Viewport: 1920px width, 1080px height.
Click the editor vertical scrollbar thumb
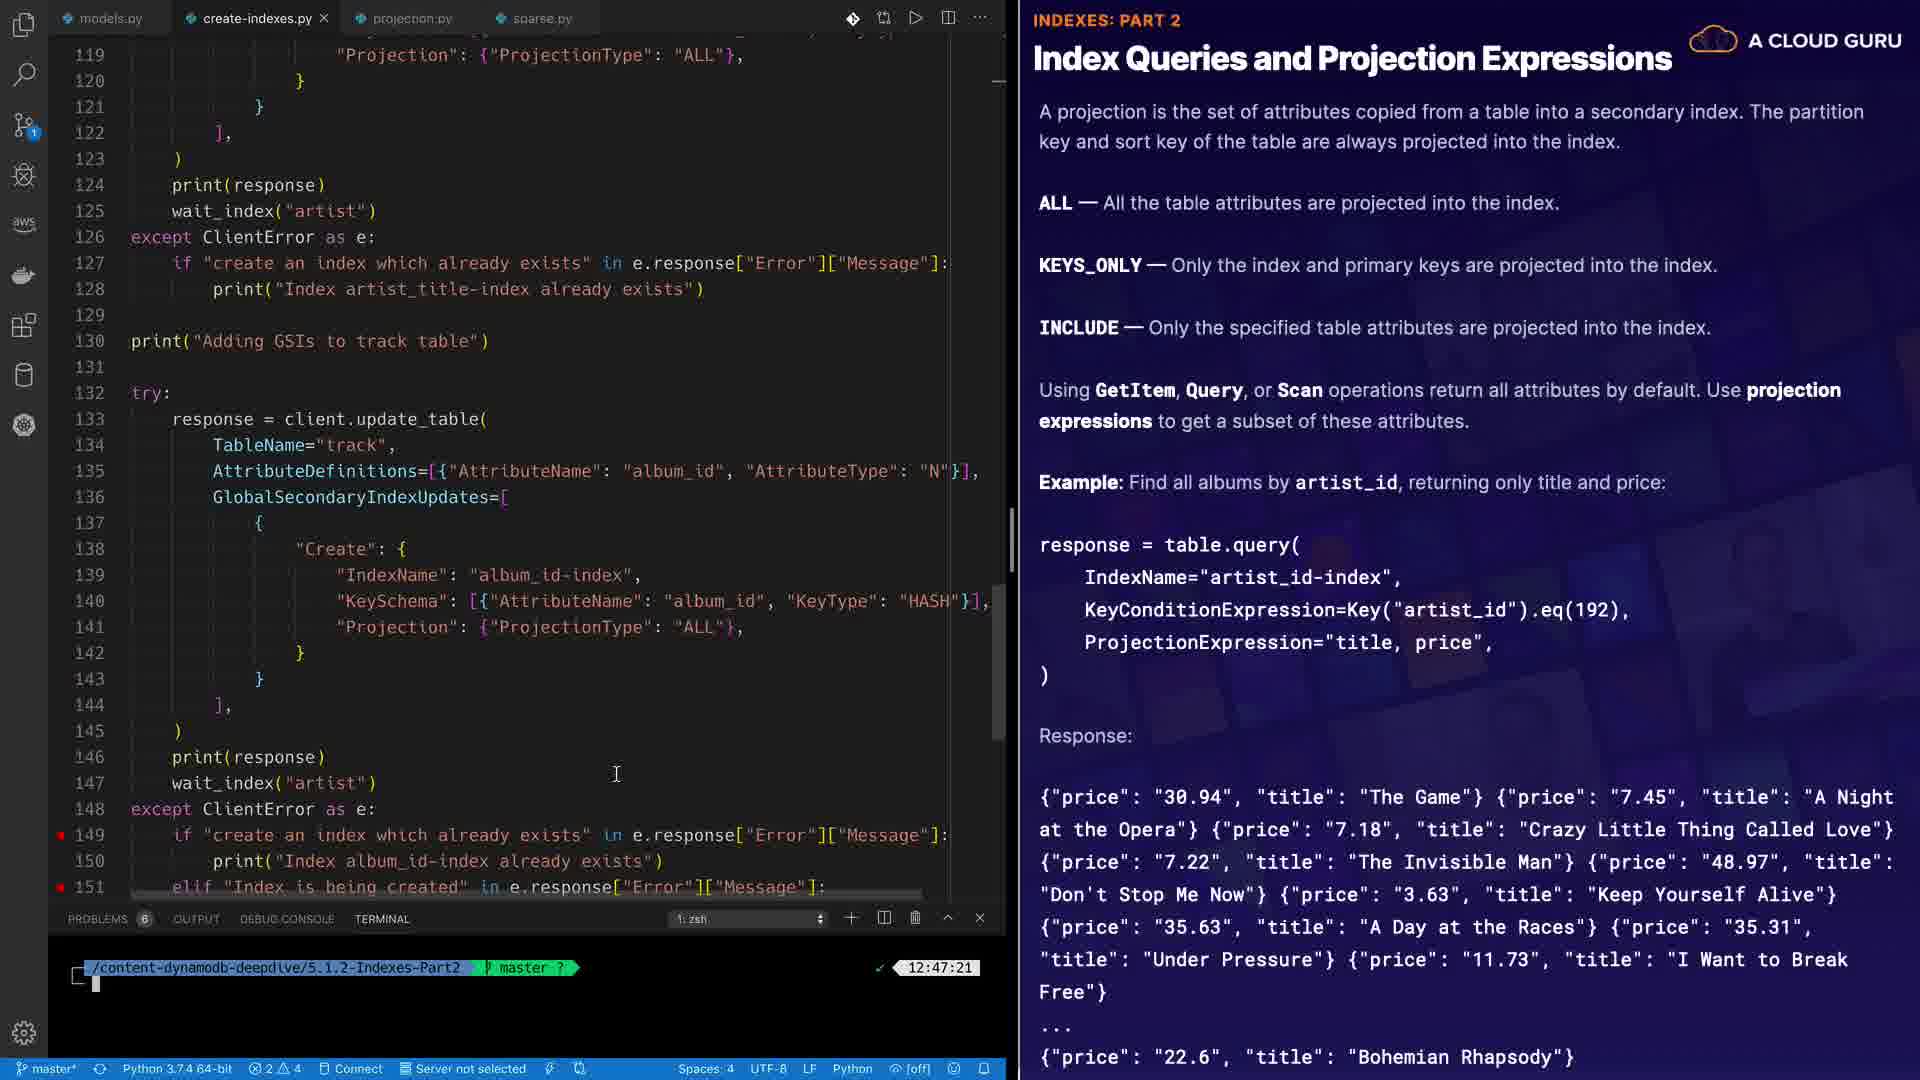click(x=997, y=662)
